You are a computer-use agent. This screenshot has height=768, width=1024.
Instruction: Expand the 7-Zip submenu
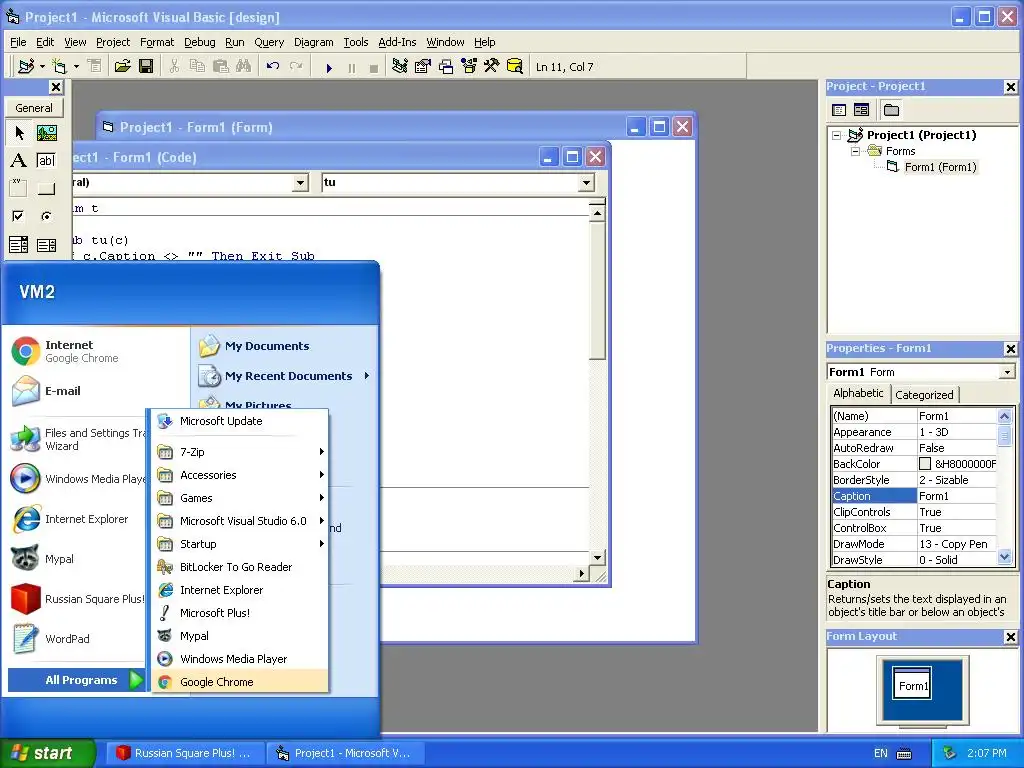click(240, 452)
